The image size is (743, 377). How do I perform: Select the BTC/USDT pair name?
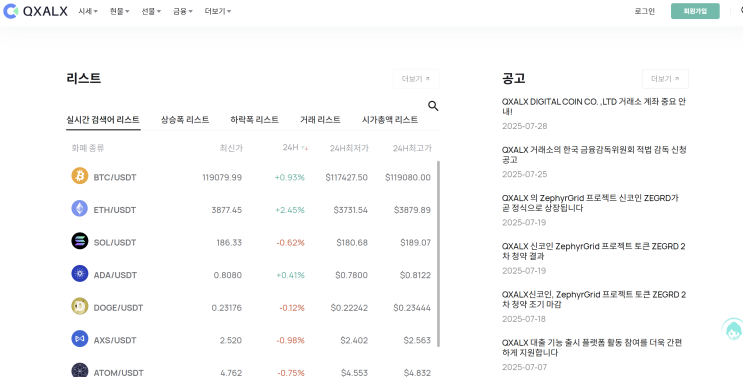click(115, 177)
